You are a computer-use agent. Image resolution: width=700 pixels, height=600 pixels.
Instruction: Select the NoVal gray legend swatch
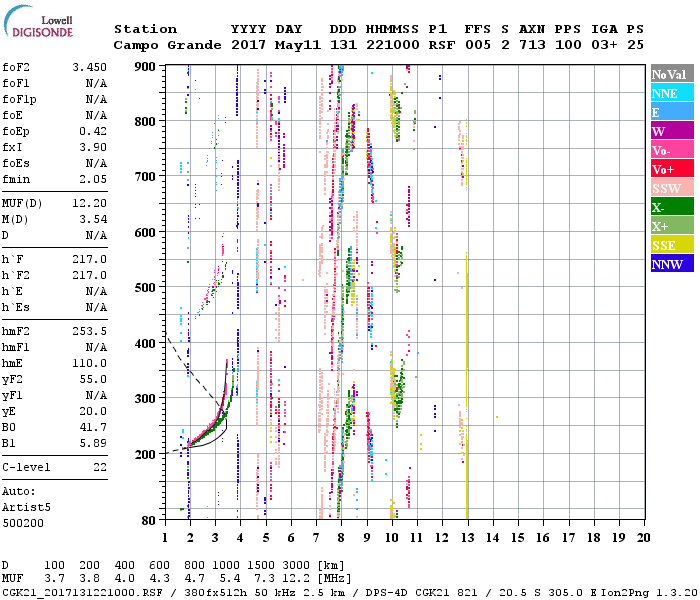(x=671, y=74)
